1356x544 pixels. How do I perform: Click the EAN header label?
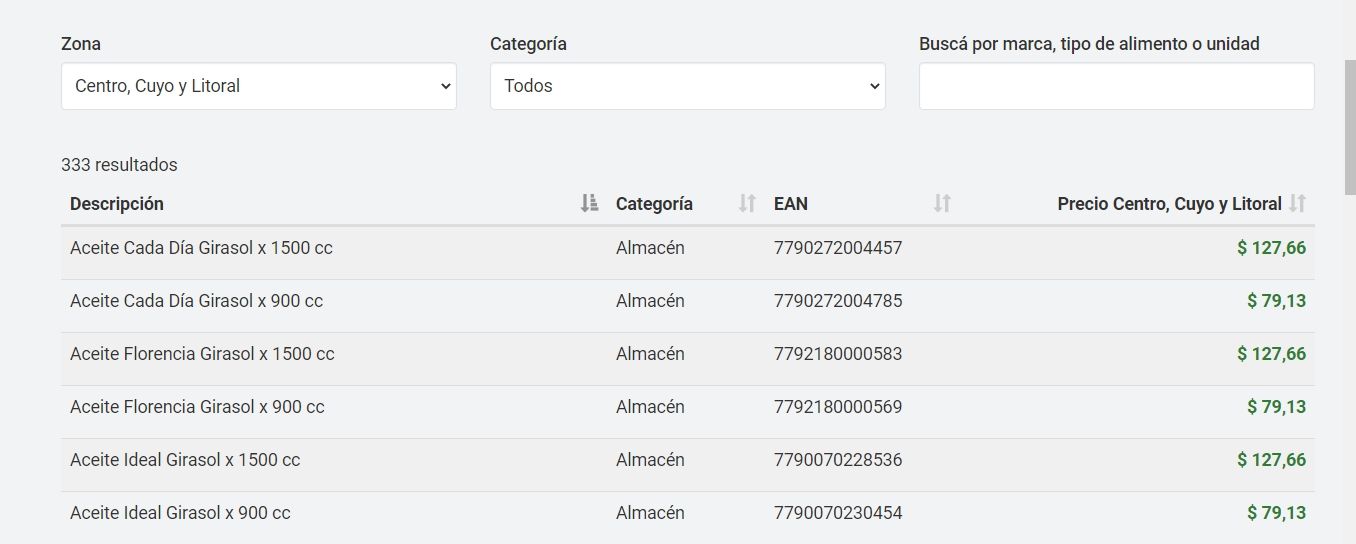pos(790,204)
